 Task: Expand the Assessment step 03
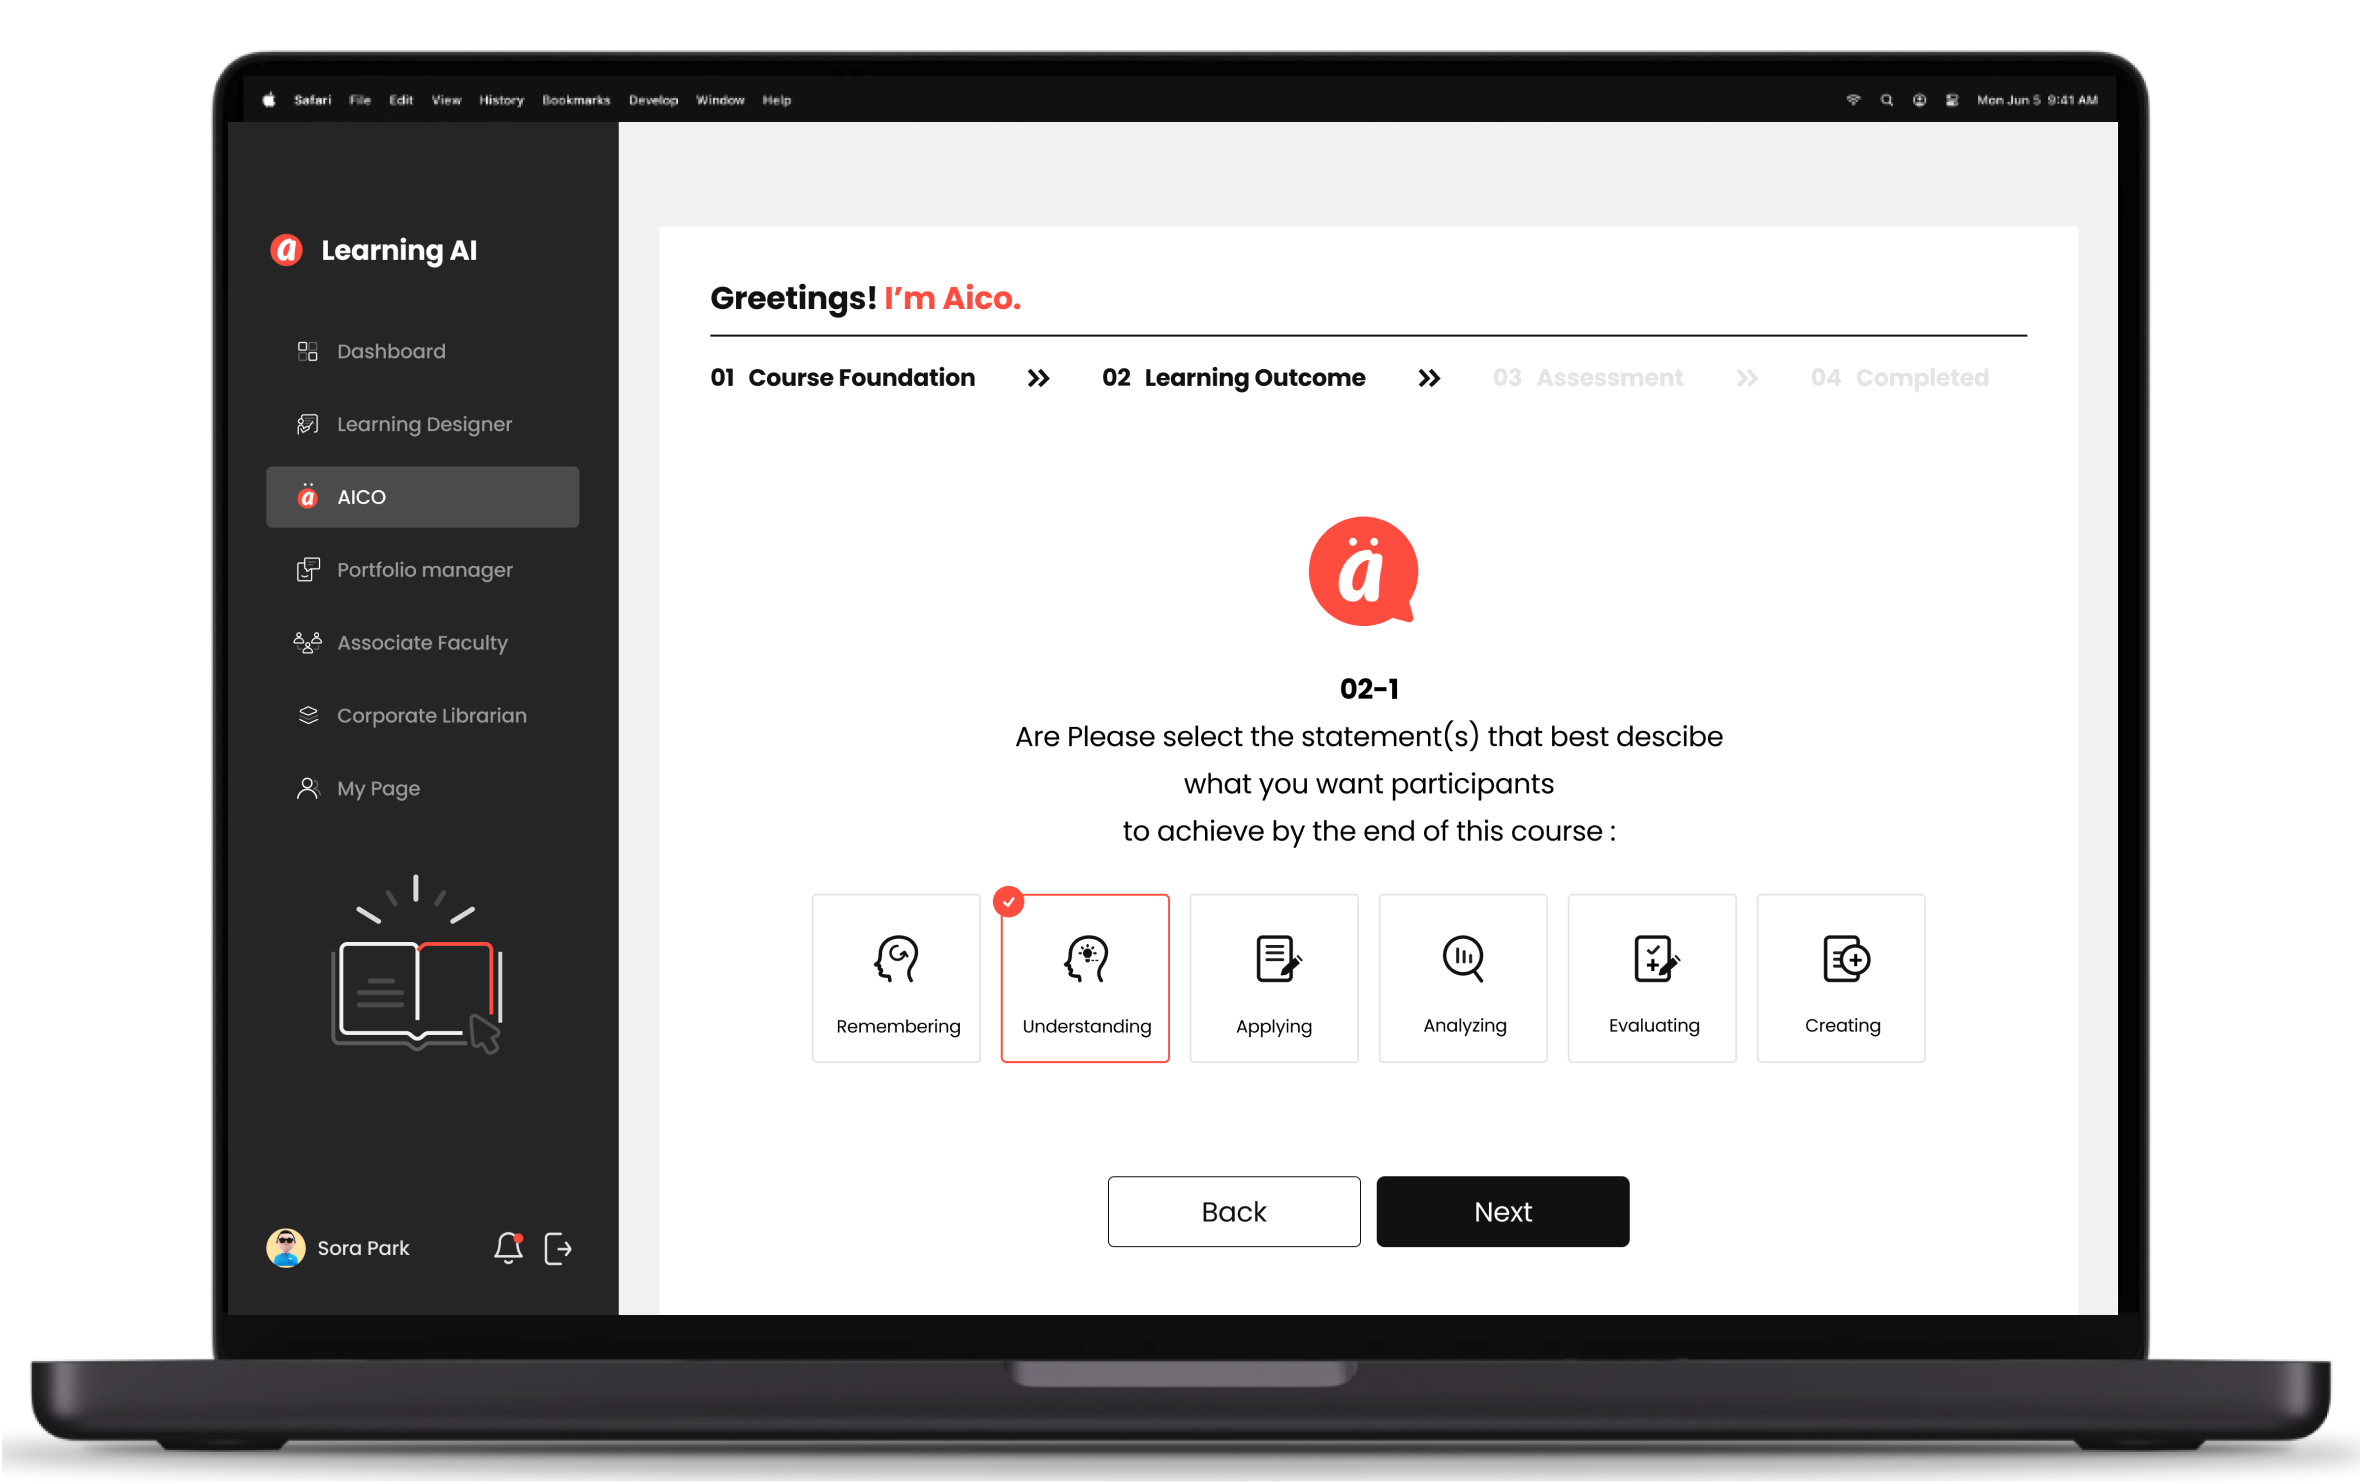point(1588,376)
